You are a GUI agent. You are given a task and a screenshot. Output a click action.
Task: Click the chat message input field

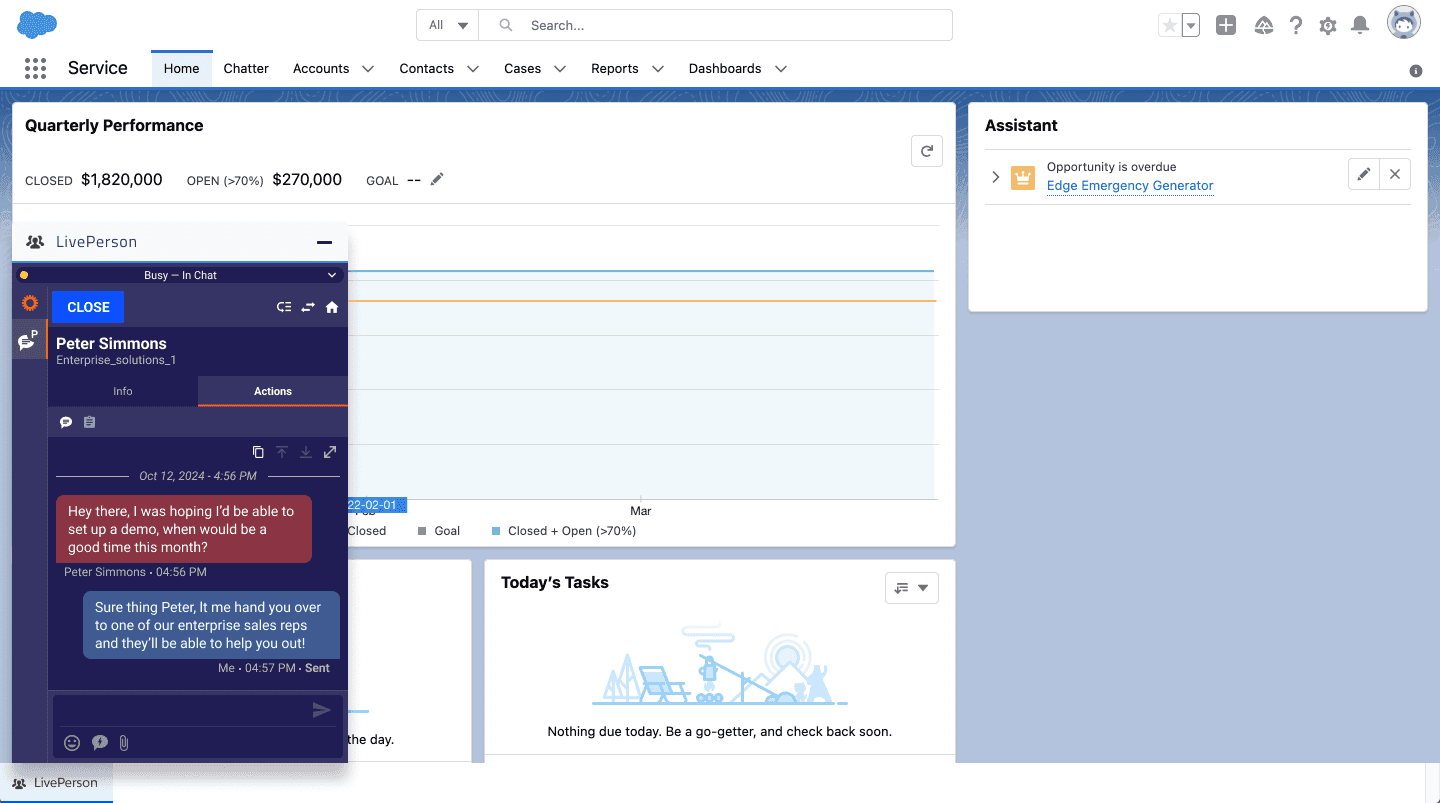[x=181, y=710]
